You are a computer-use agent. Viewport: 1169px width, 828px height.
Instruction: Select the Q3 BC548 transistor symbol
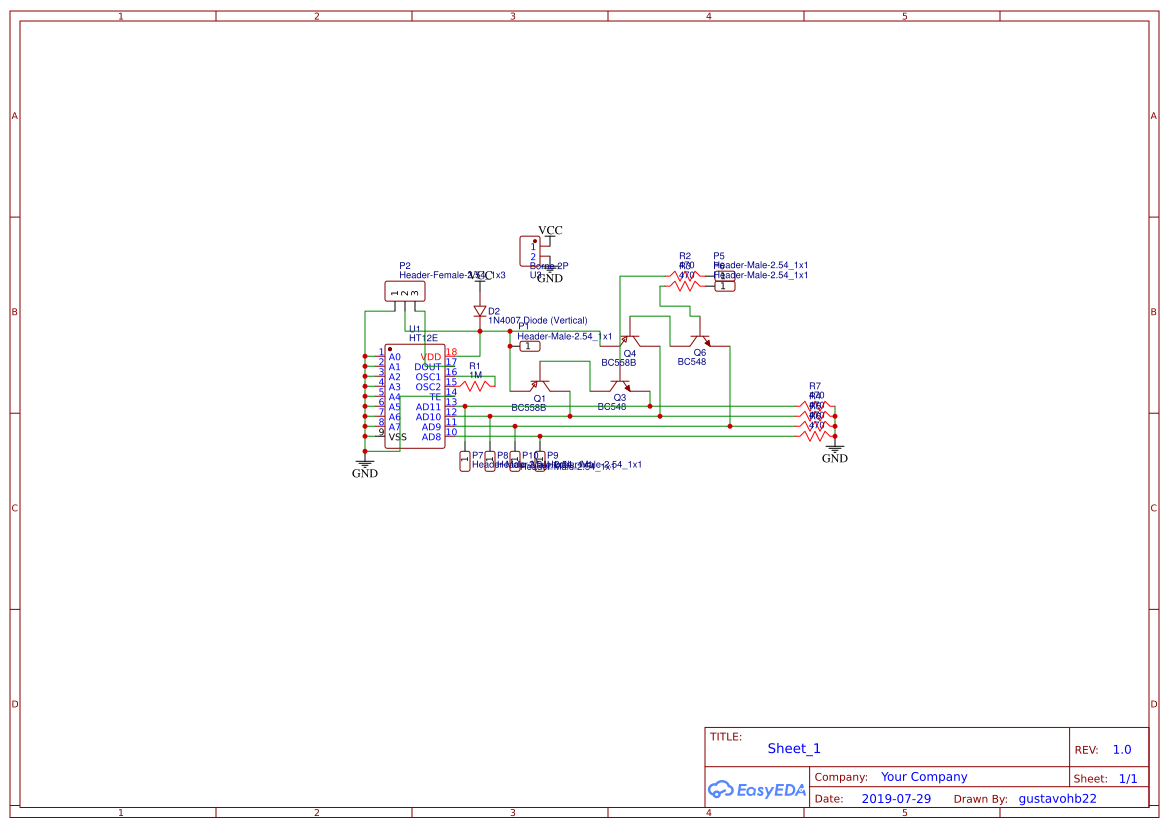[x=619, y=385]
